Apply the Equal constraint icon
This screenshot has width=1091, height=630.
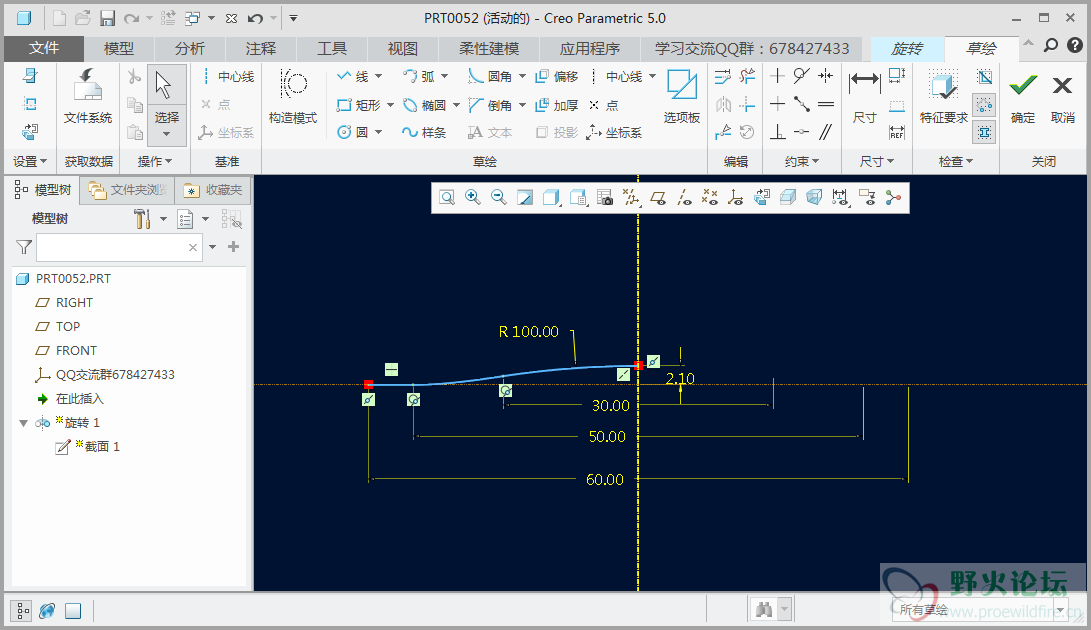[x=826, y=104]
